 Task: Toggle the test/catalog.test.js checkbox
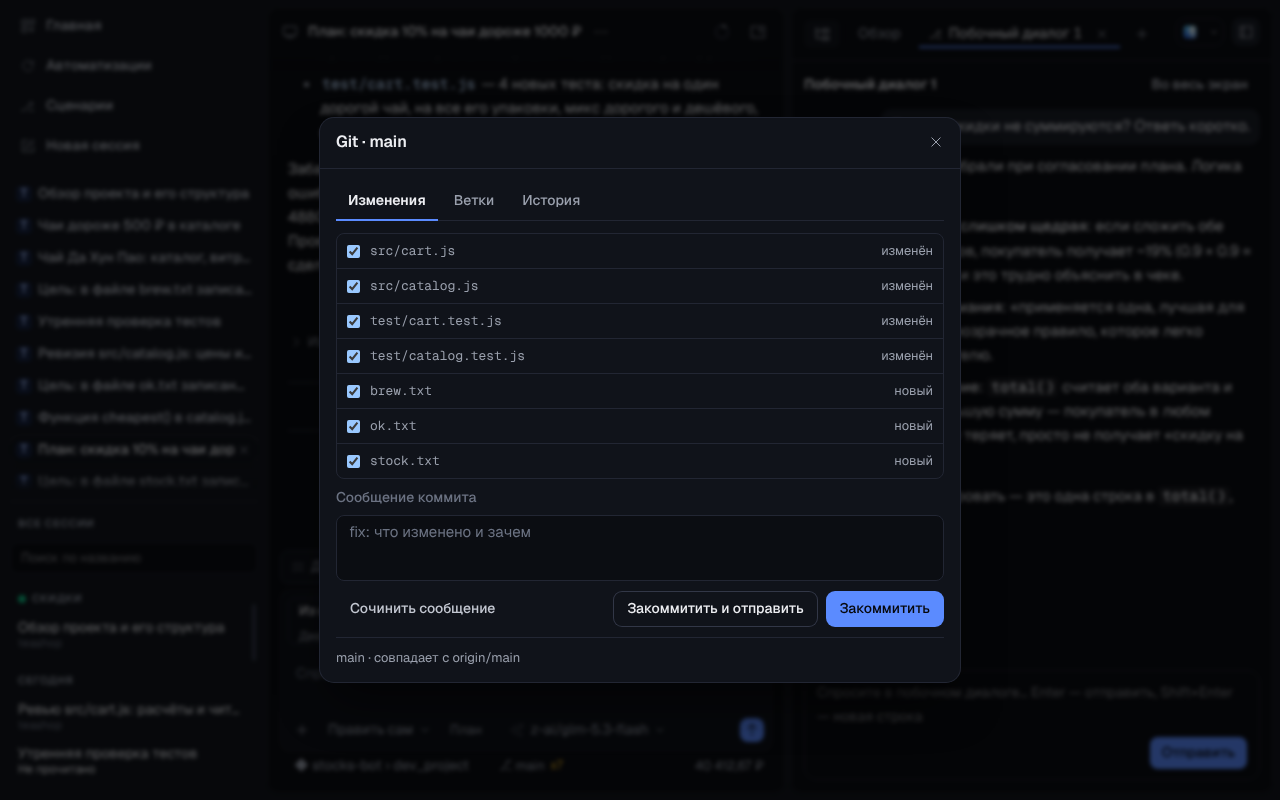coord(353,356)
